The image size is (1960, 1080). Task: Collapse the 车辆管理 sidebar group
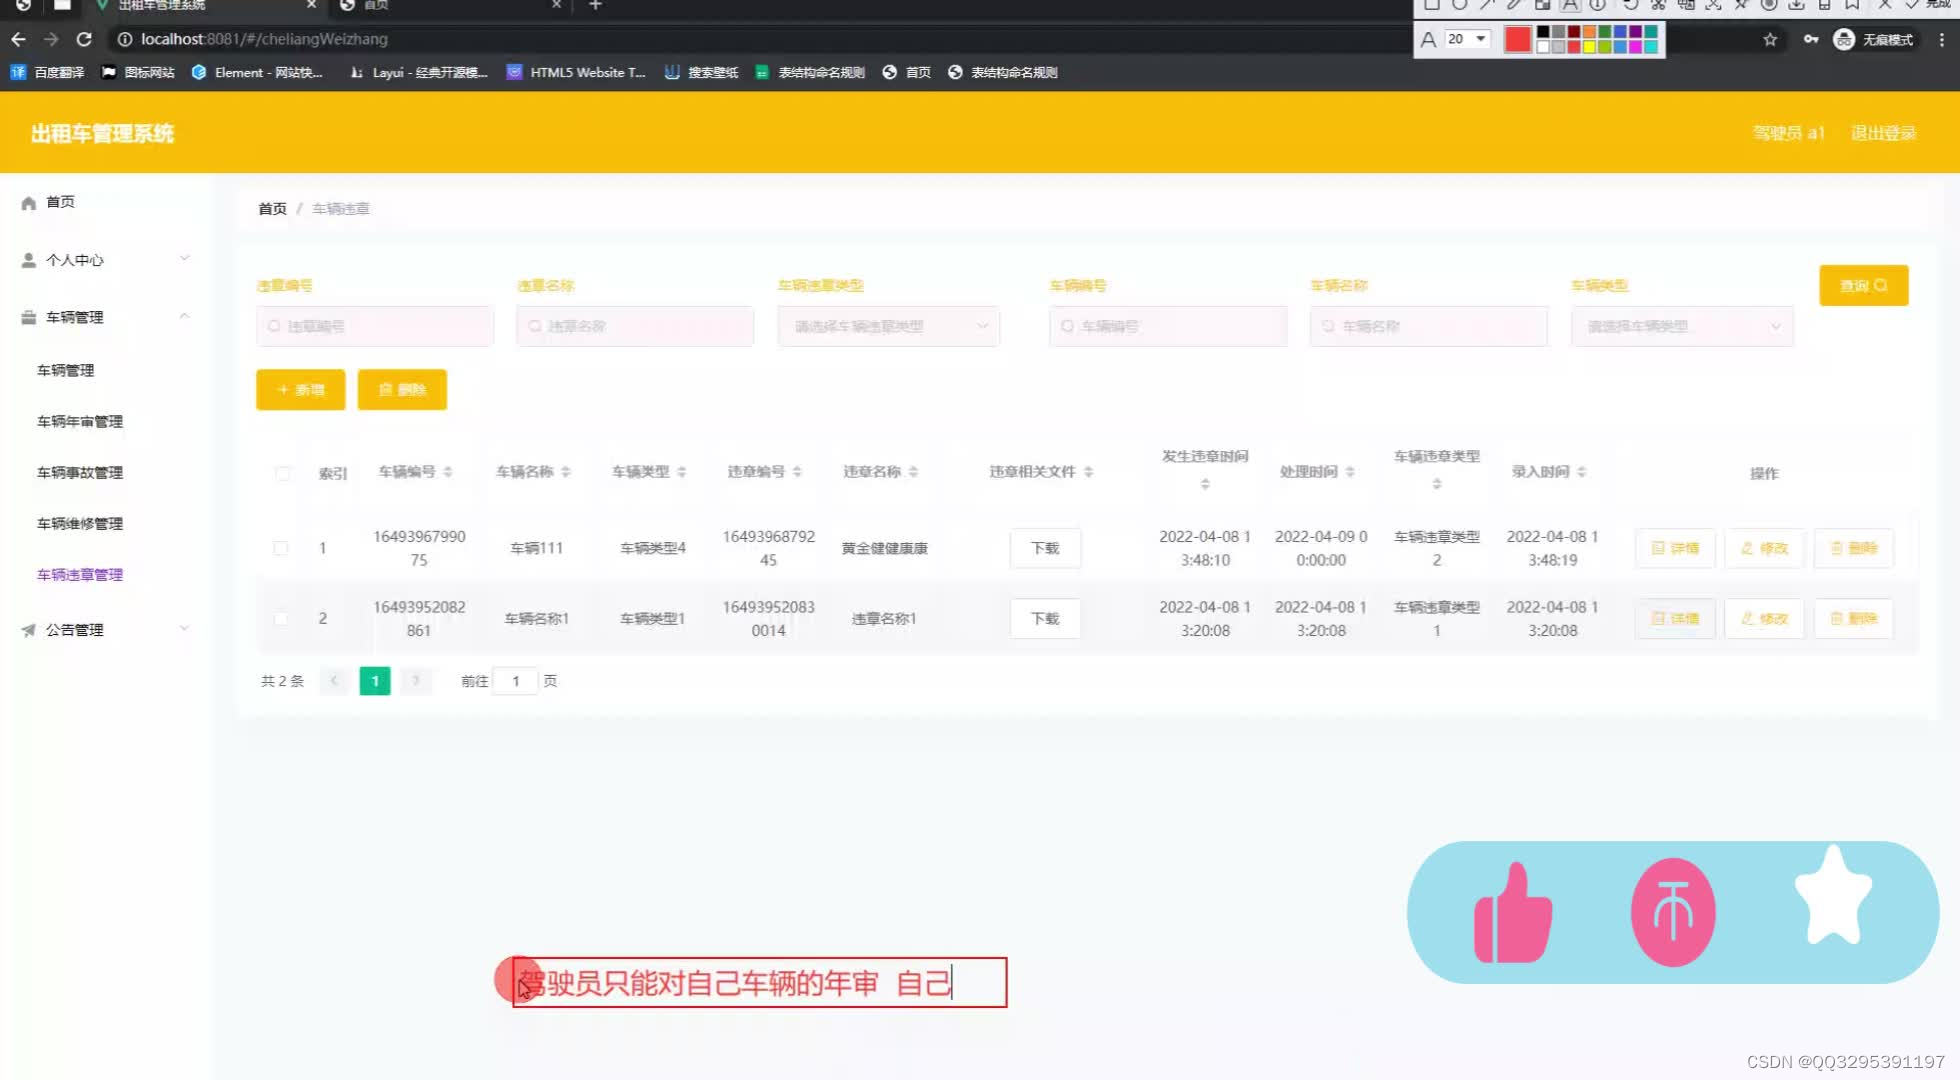click(105, 317)
